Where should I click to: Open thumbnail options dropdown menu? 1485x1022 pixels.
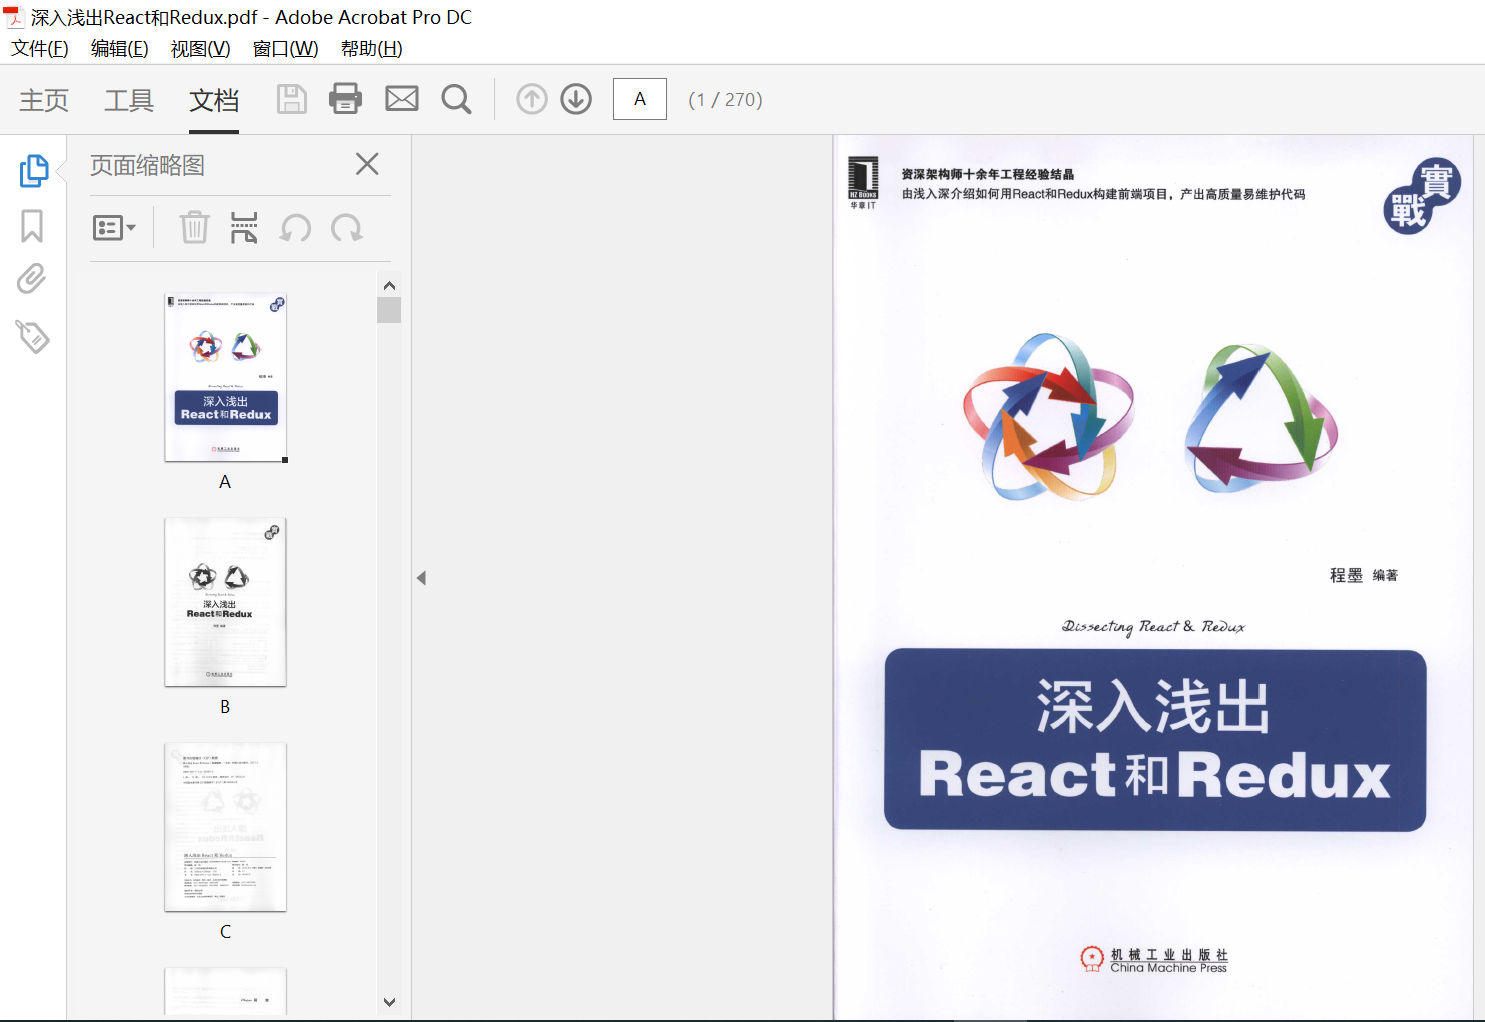pos(114,228)
